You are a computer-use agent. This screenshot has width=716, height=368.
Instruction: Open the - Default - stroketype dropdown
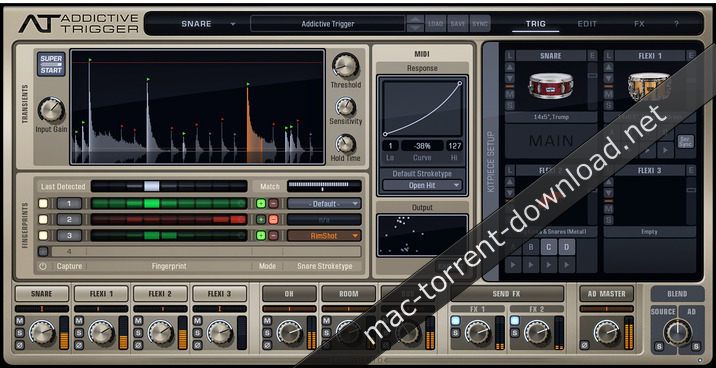324,204
